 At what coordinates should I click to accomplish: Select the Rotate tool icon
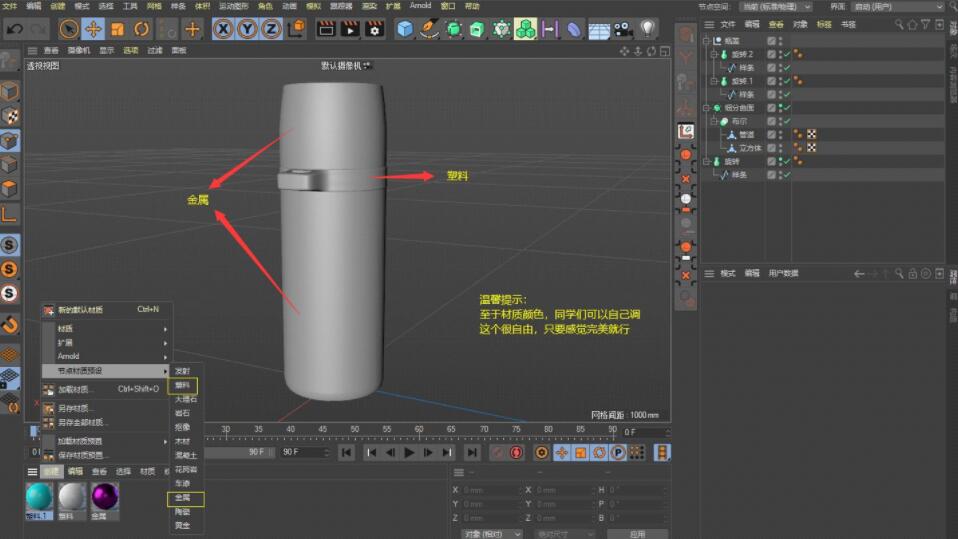coord(142,29)
